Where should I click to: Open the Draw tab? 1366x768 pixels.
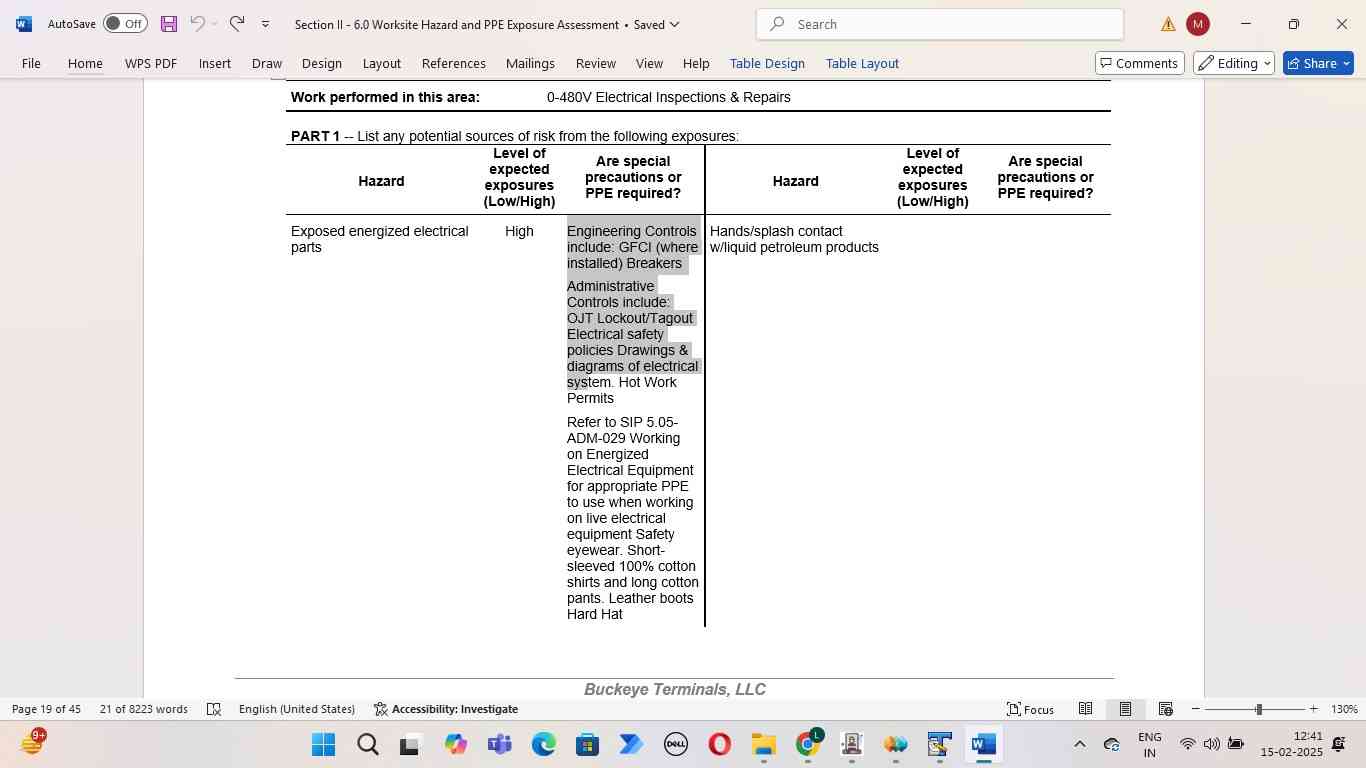tap(267, 63)
